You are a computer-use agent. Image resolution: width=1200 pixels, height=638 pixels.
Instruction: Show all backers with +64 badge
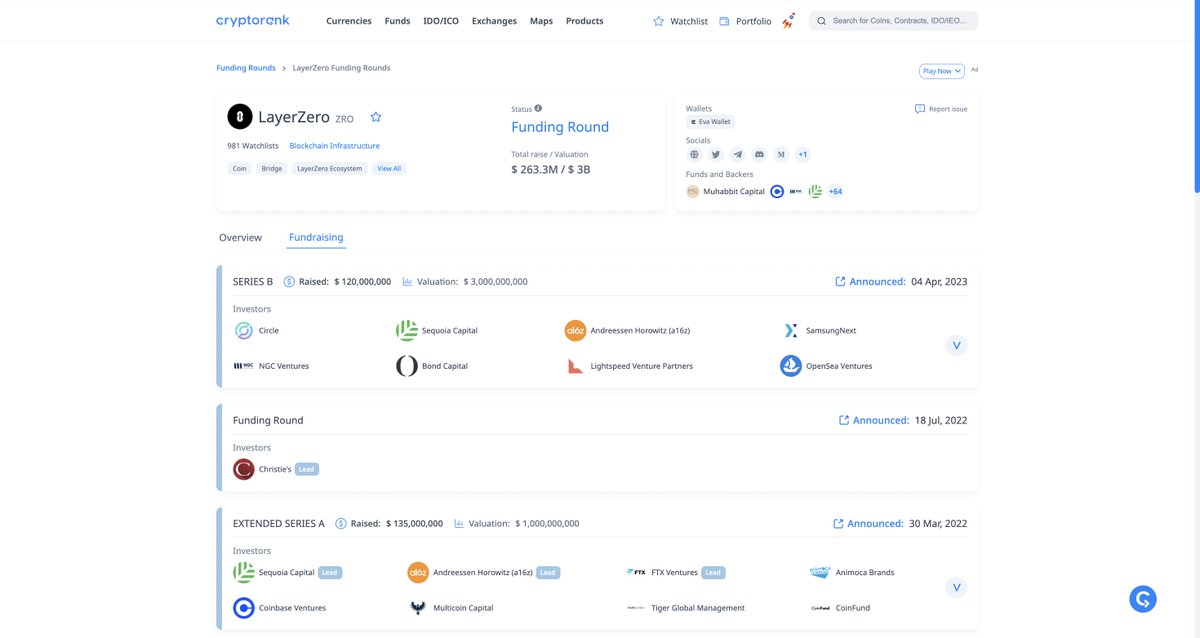pos(836,191)
